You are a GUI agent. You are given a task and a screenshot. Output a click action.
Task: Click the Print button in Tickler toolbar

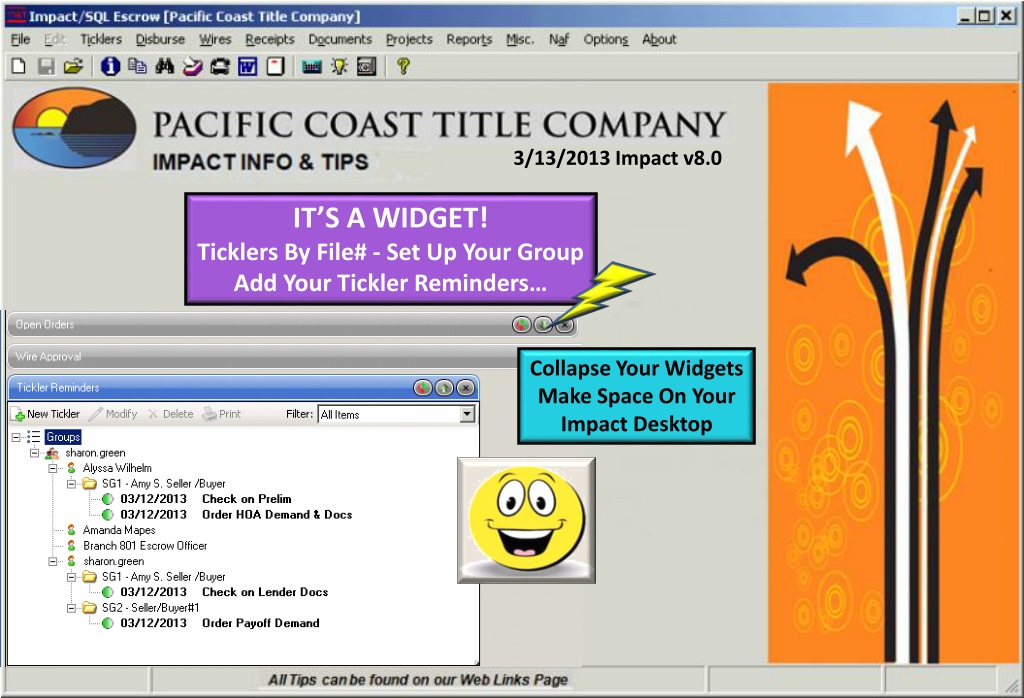[221, 414]
